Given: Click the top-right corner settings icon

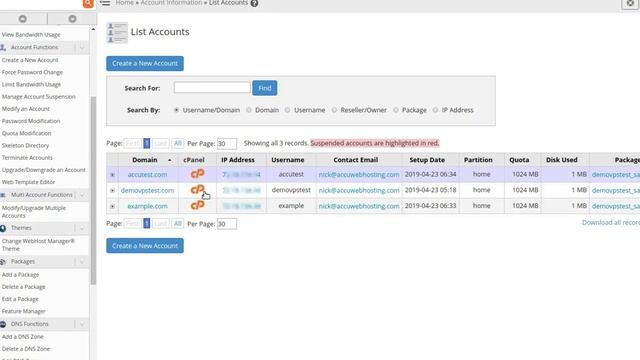Looking at the screenshot, I should coord(630,4).
